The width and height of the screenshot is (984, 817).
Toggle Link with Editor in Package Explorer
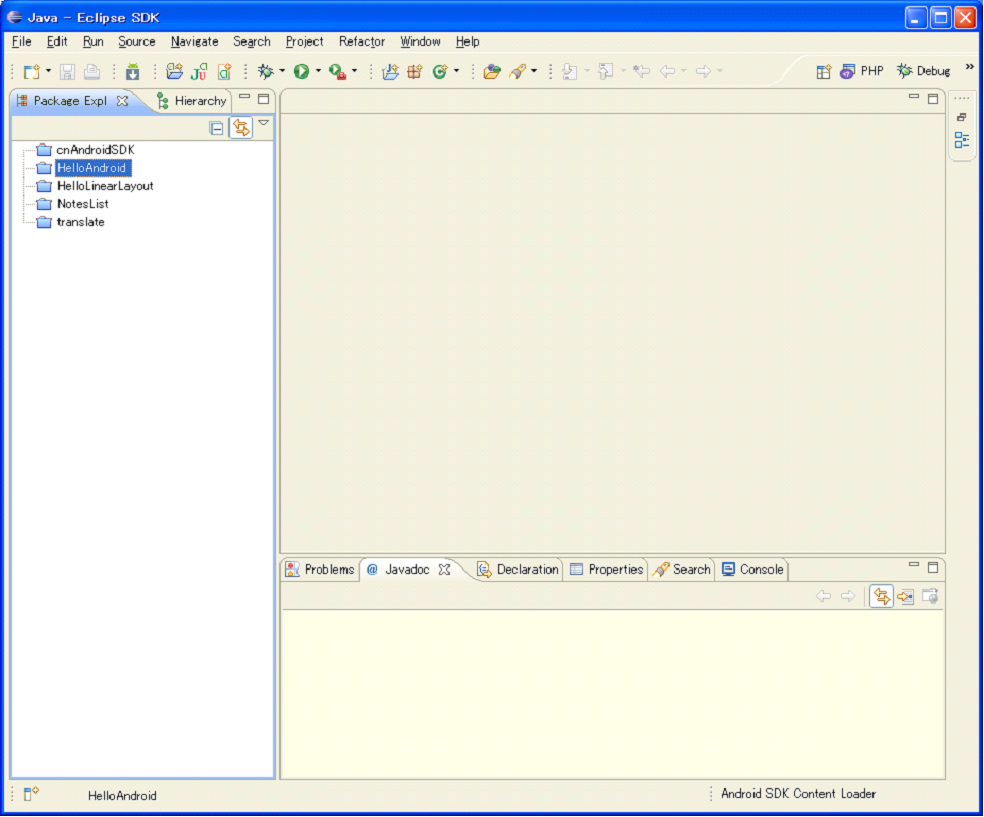pyautogui.click(x=241, y=128)
